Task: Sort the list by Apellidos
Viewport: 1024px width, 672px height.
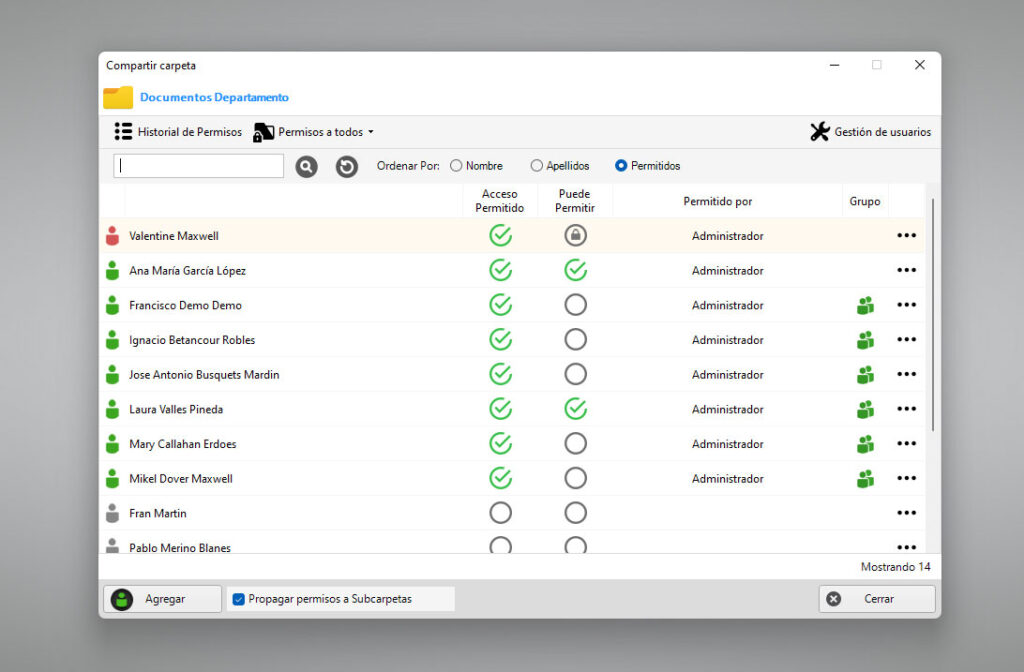Action: click(536, 166)
